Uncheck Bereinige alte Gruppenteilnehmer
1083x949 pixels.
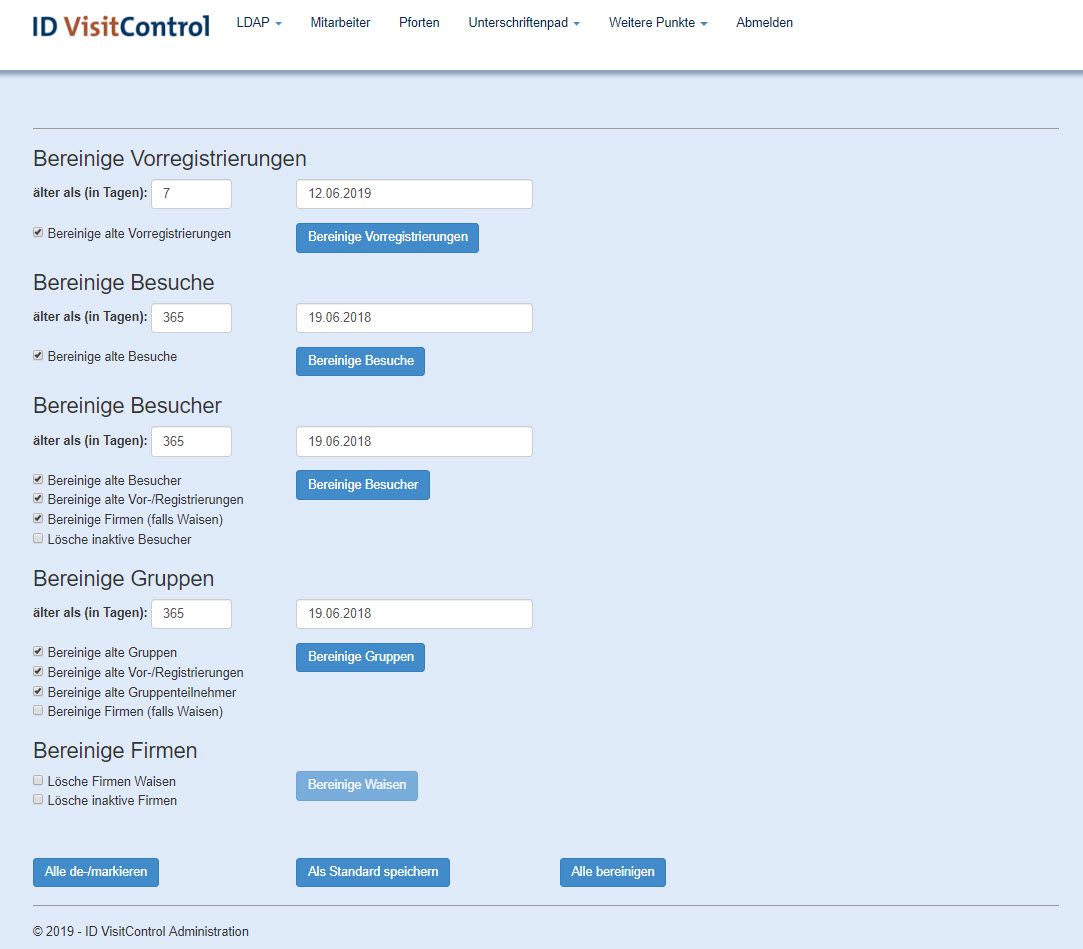coord(38,691)
